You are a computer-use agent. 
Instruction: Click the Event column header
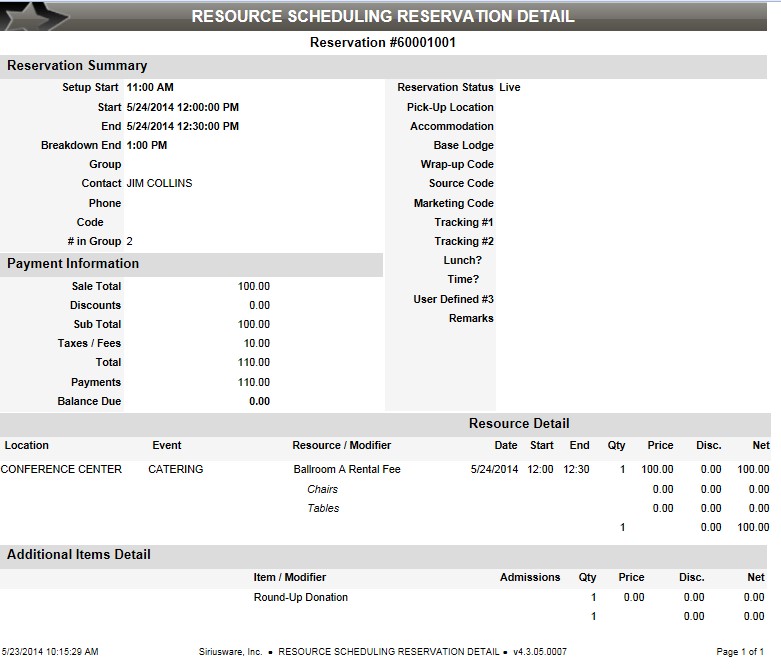(x=167, y=445)
